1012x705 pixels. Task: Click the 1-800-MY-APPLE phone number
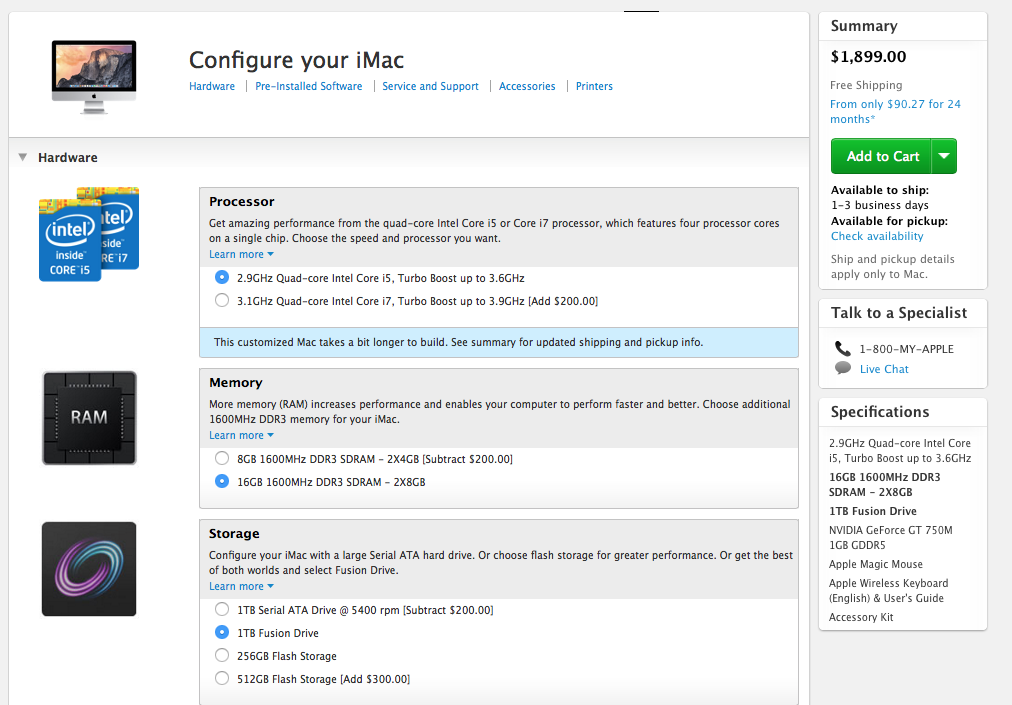906,349
